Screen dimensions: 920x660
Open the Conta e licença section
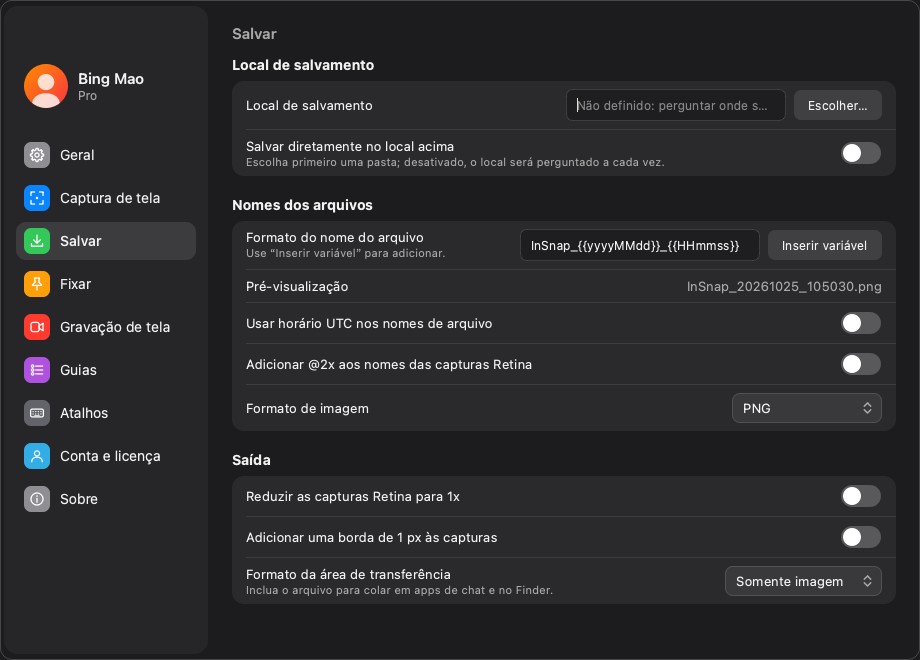point(106,456)
